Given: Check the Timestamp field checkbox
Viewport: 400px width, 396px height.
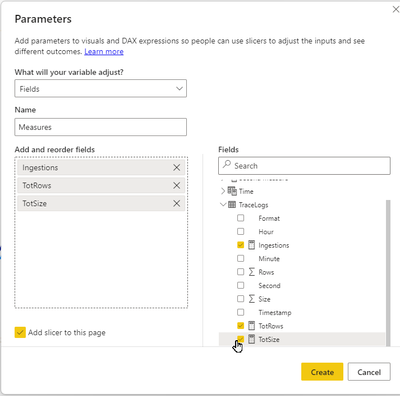Looking at the screenshot, I should [240, 312].
